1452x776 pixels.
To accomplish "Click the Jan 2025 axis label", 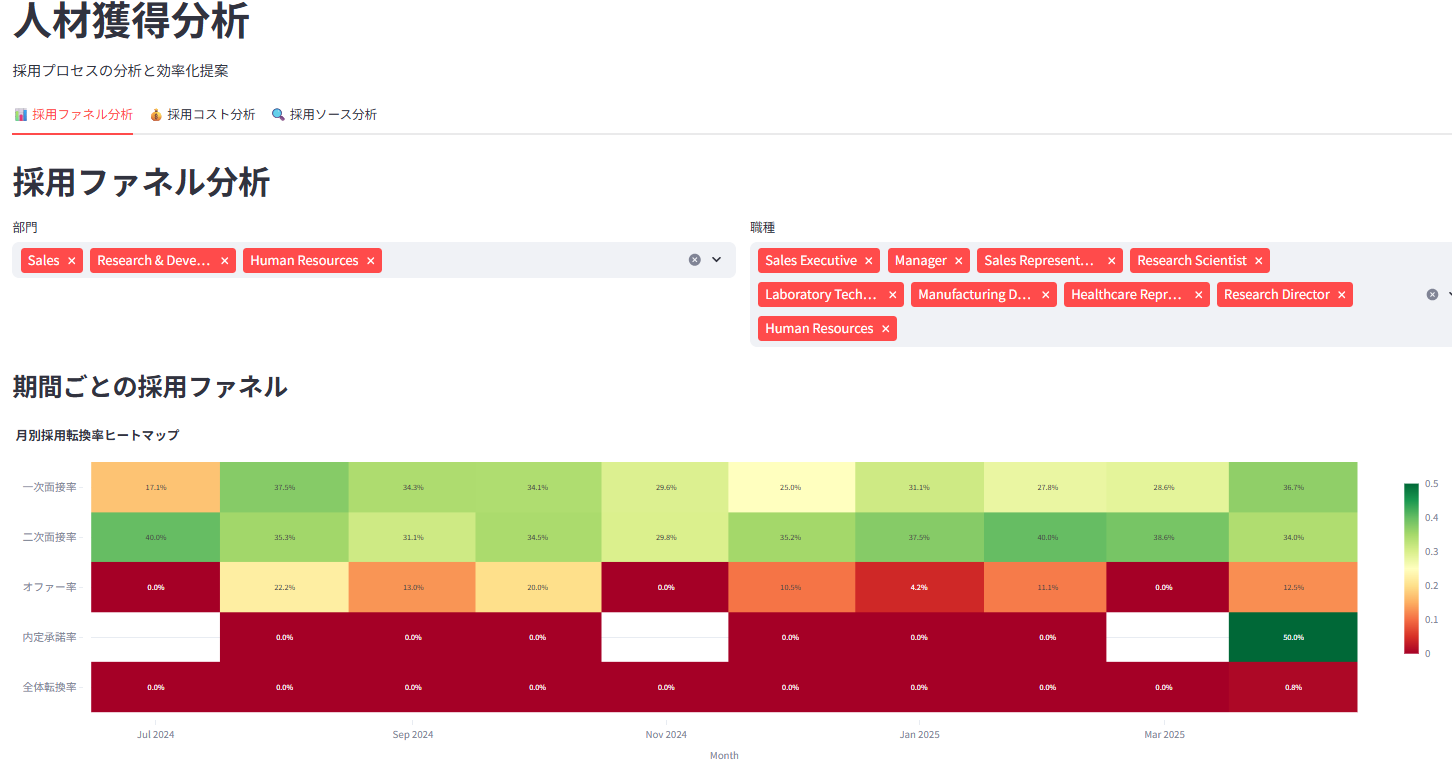I will 919,734.
